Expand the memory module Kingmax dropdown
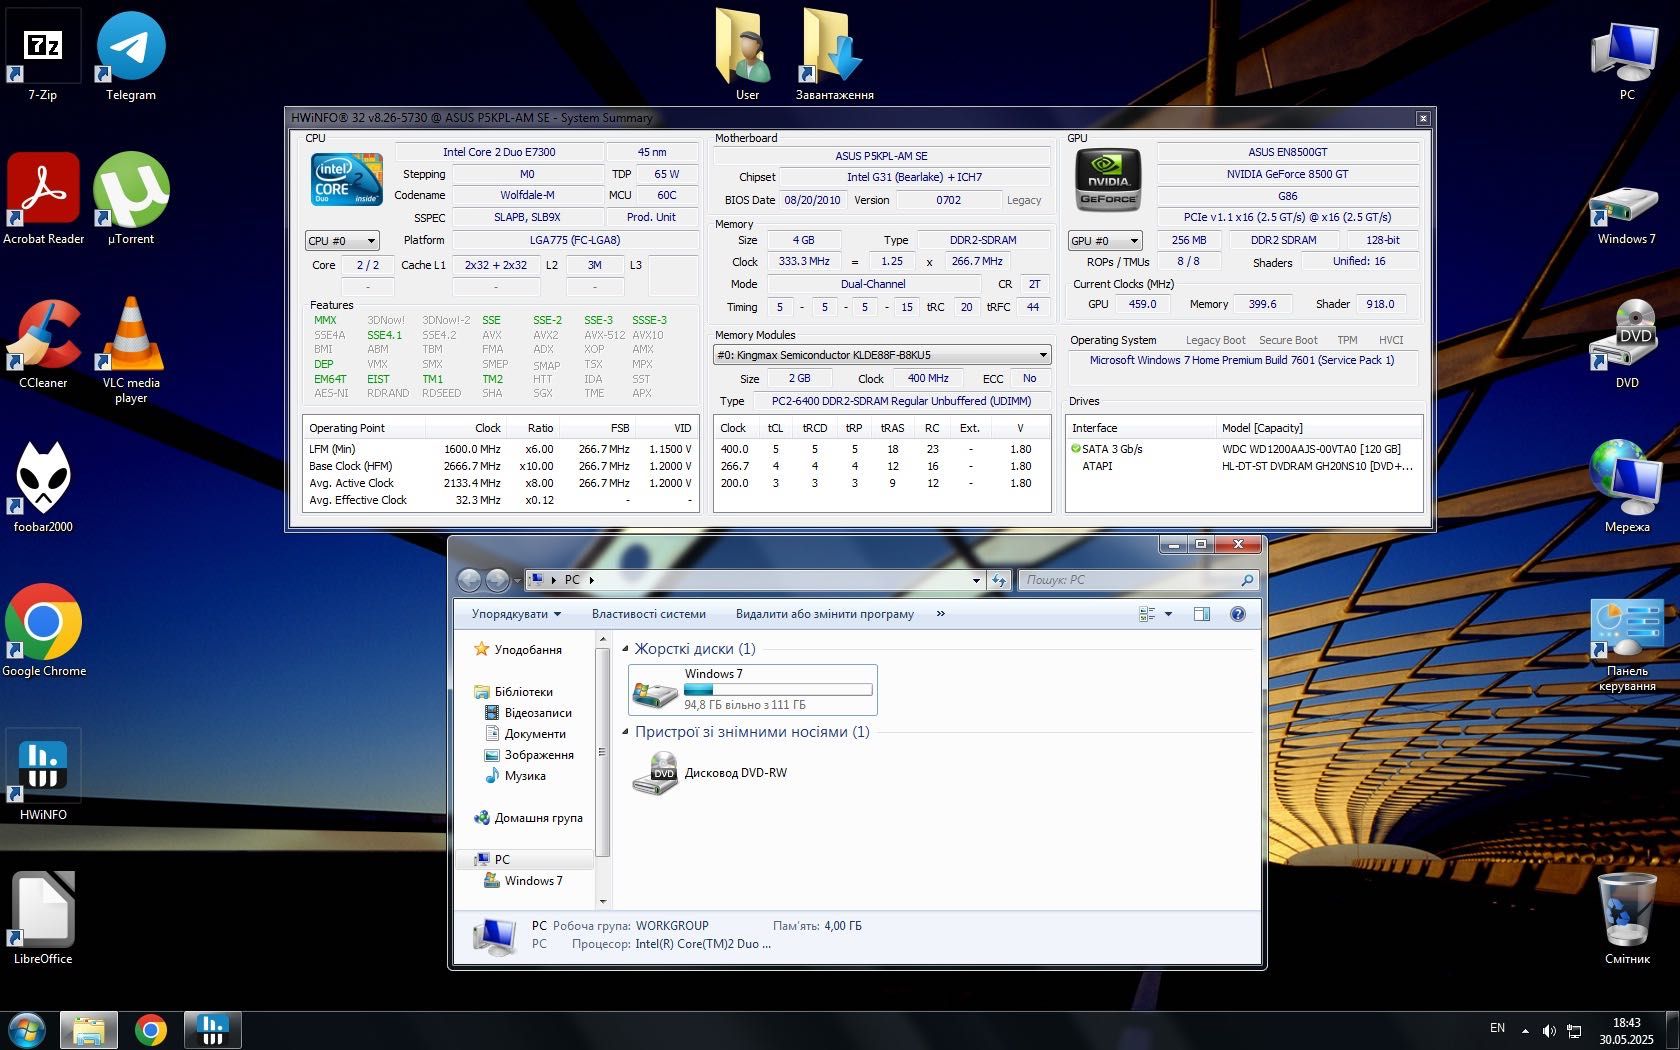 882,355
